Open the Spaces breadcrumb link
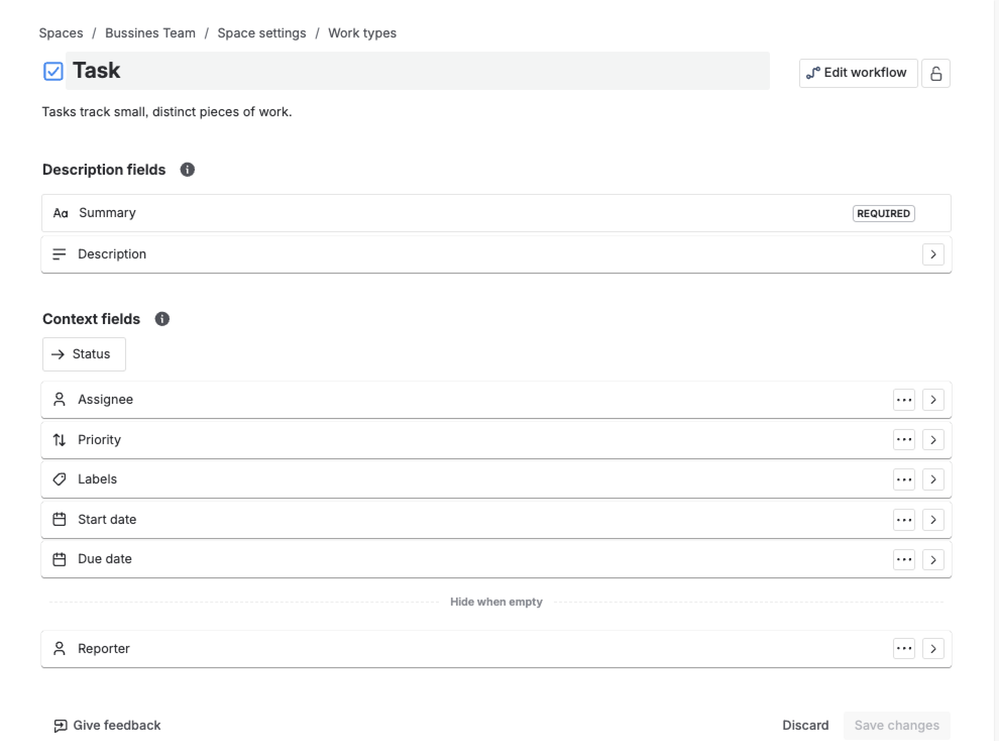Image resolution: width=999 pixels, height=741 pixels. point(61,32)
